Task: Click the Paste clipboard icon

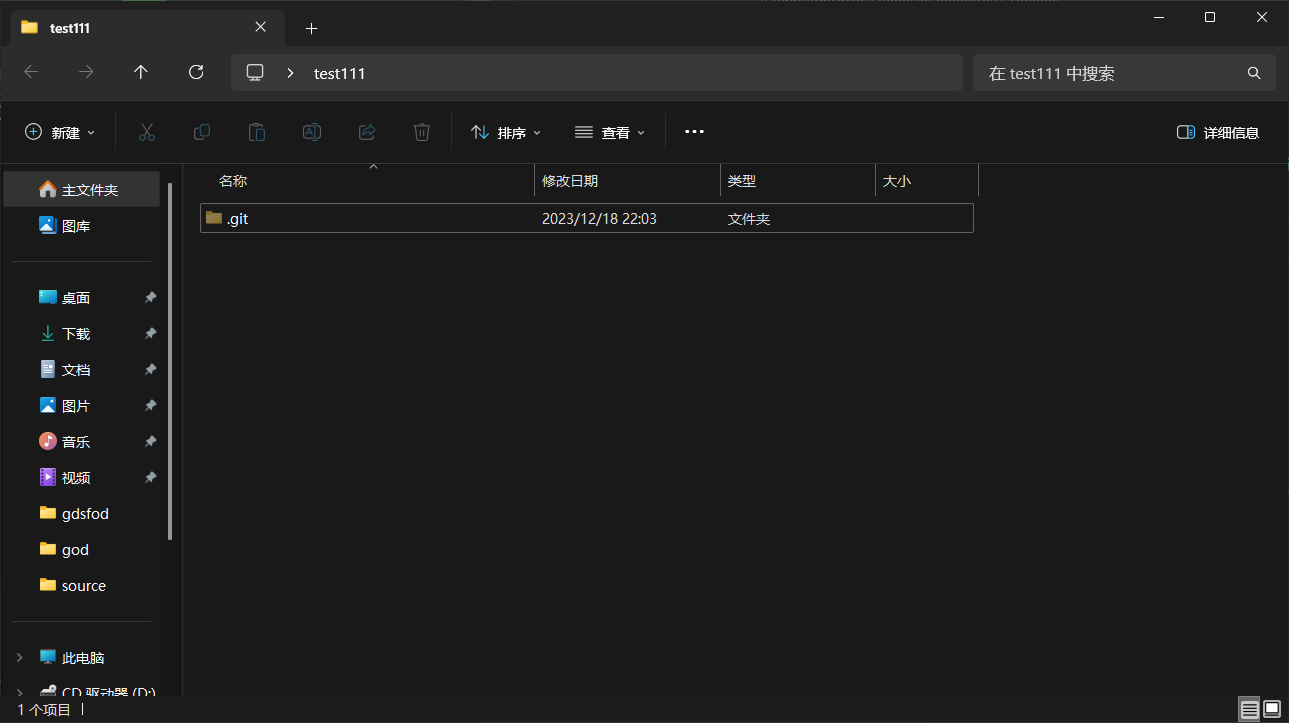Action: pos(257,132)
